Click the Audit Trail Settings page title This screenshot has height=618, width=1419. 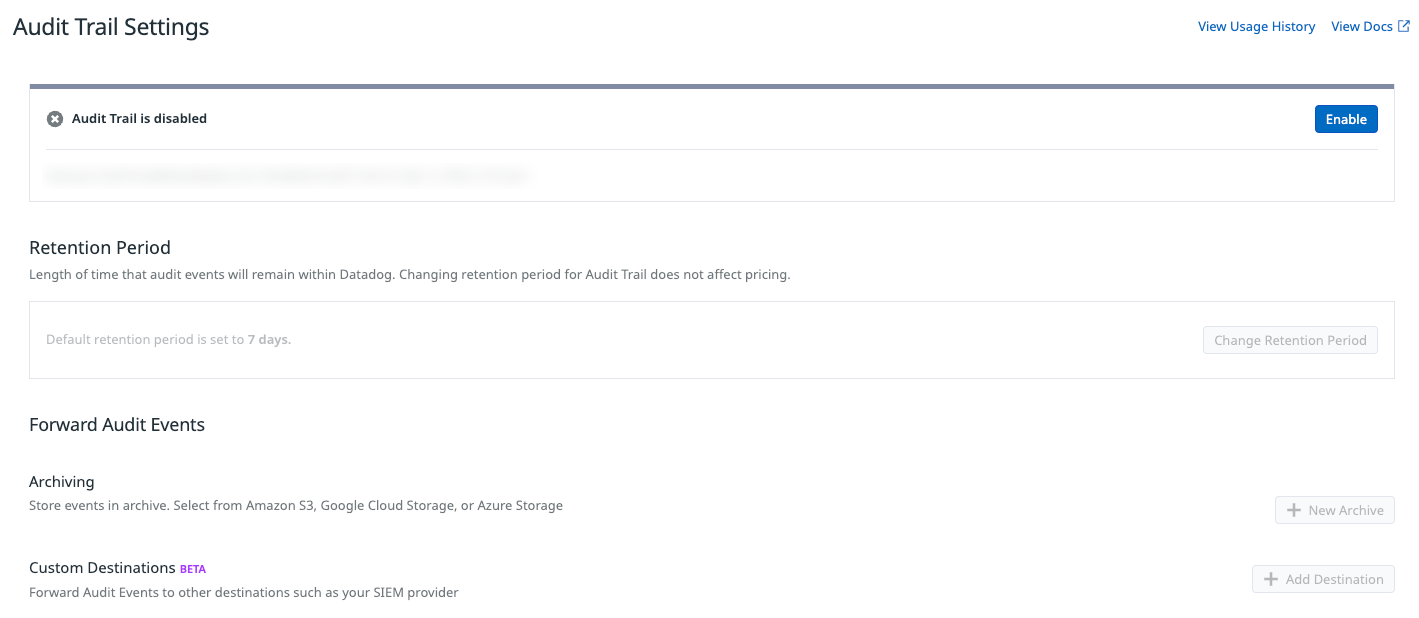pos(111,27)
